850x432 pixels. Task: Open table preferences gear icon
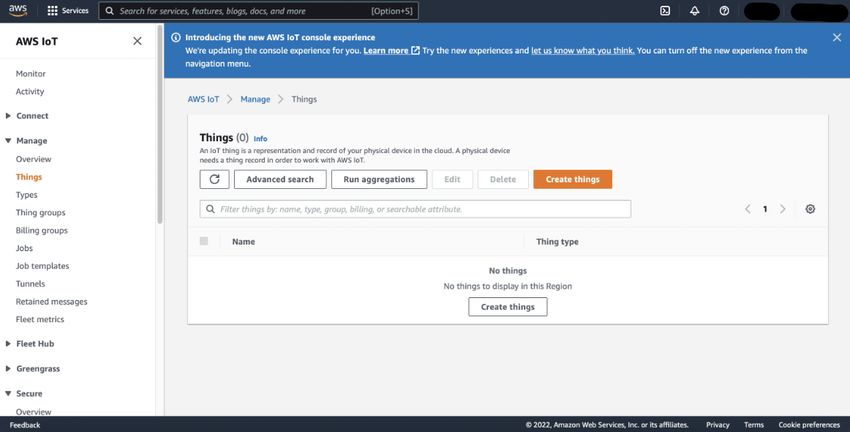click(810, 209)
